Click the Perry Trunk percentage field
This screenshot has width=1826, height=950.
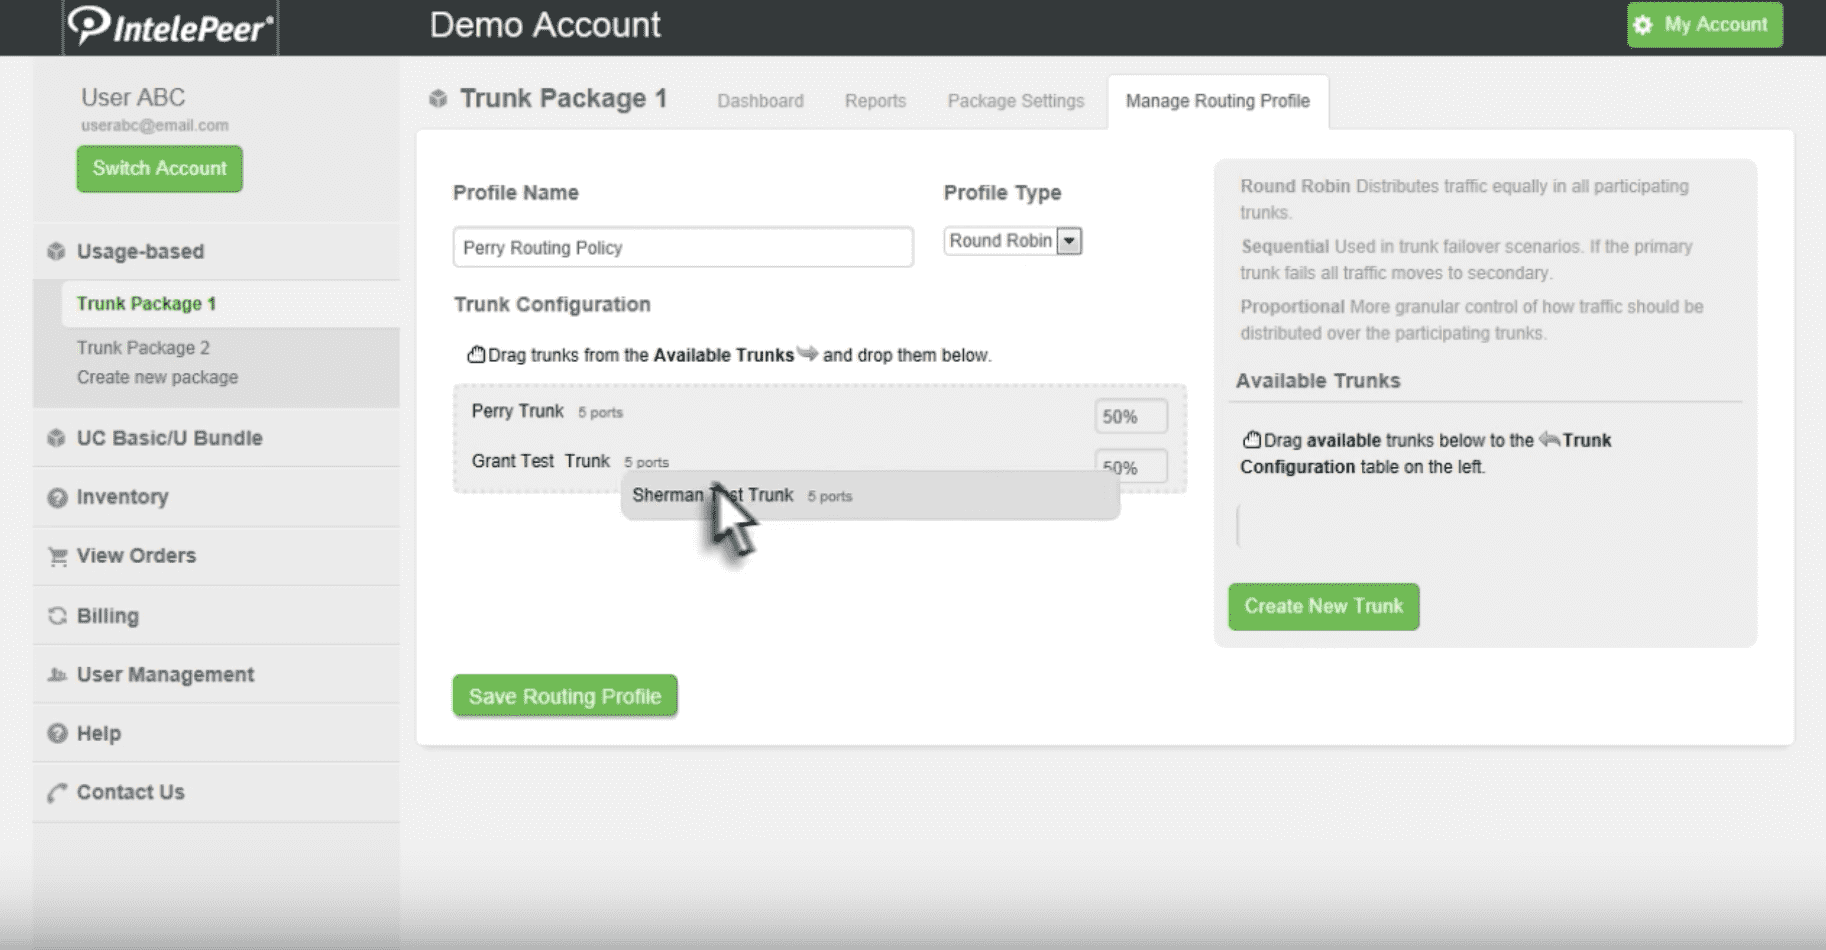tap(1130, 416)
